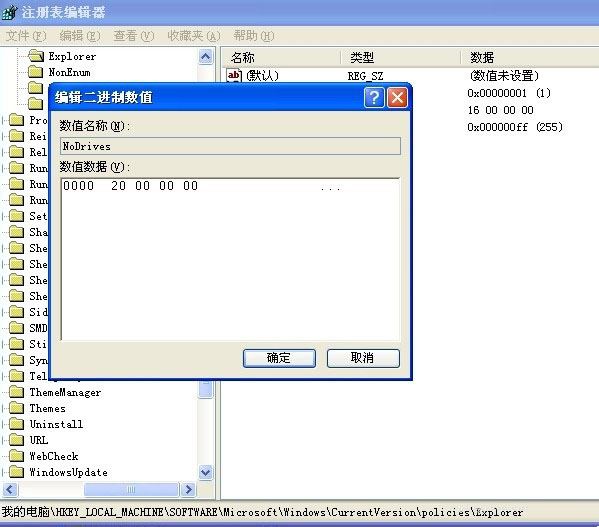Click the dialog help question-mark icon
The image size is (599, 527).
pyautogui.click(x=374, y=98)
